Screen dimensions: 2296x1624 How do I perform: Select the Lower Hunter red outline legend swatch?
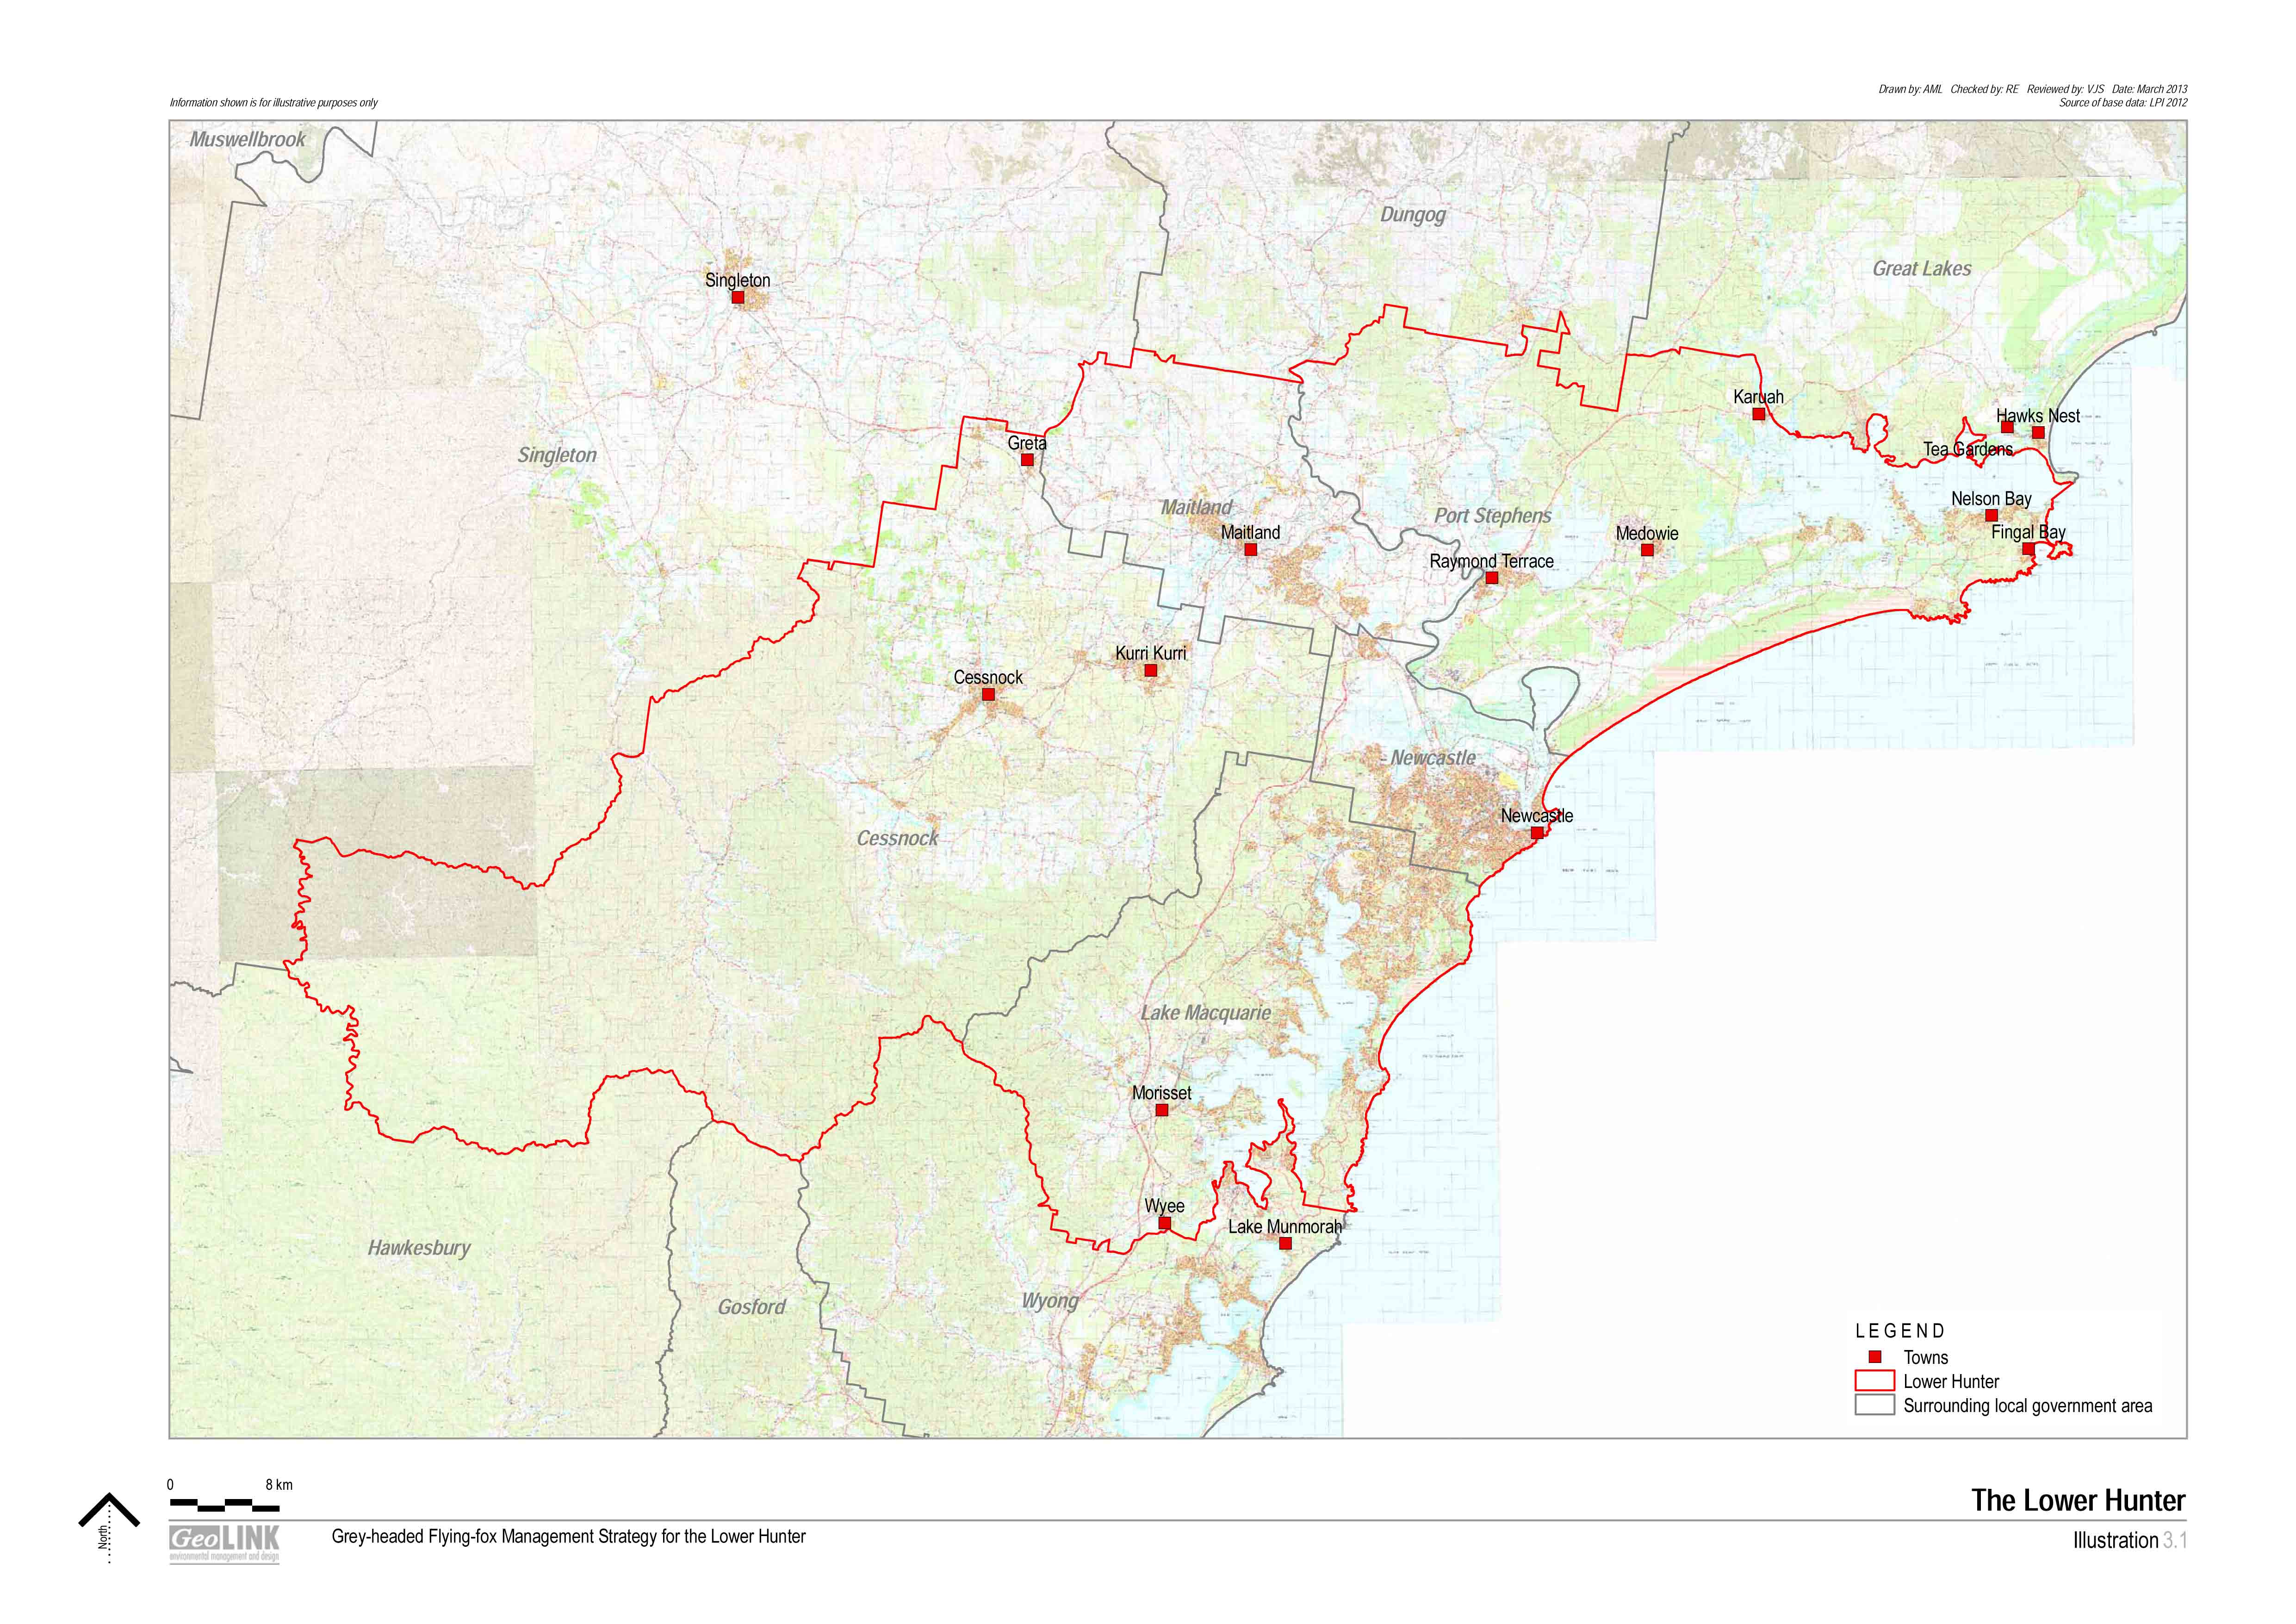[x=1875, y=1381]
